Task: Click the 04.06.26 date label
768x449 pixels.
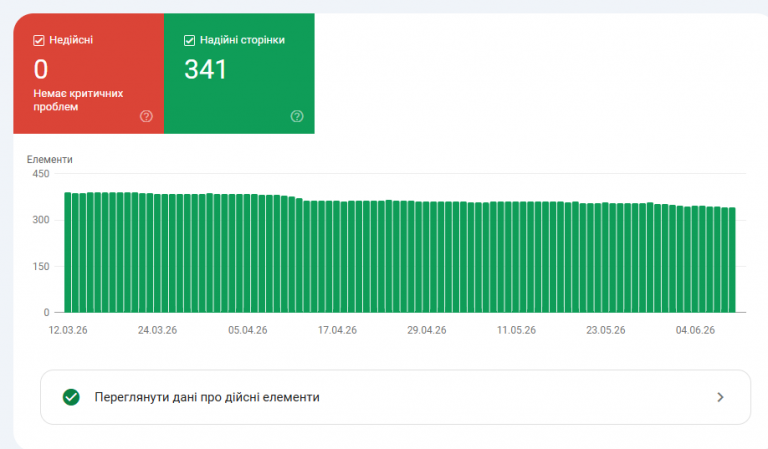Action: click(x=696, y=330)
